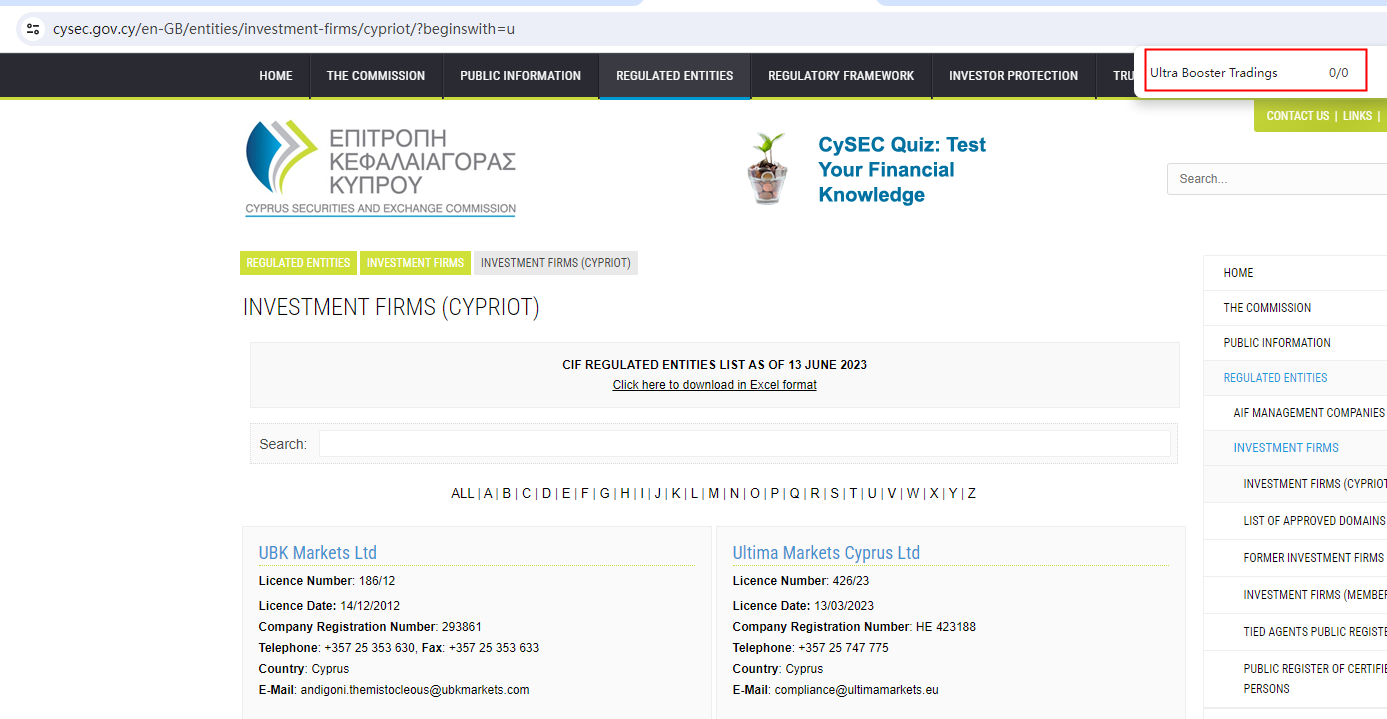Filter firms by letter M

[713, 493]
